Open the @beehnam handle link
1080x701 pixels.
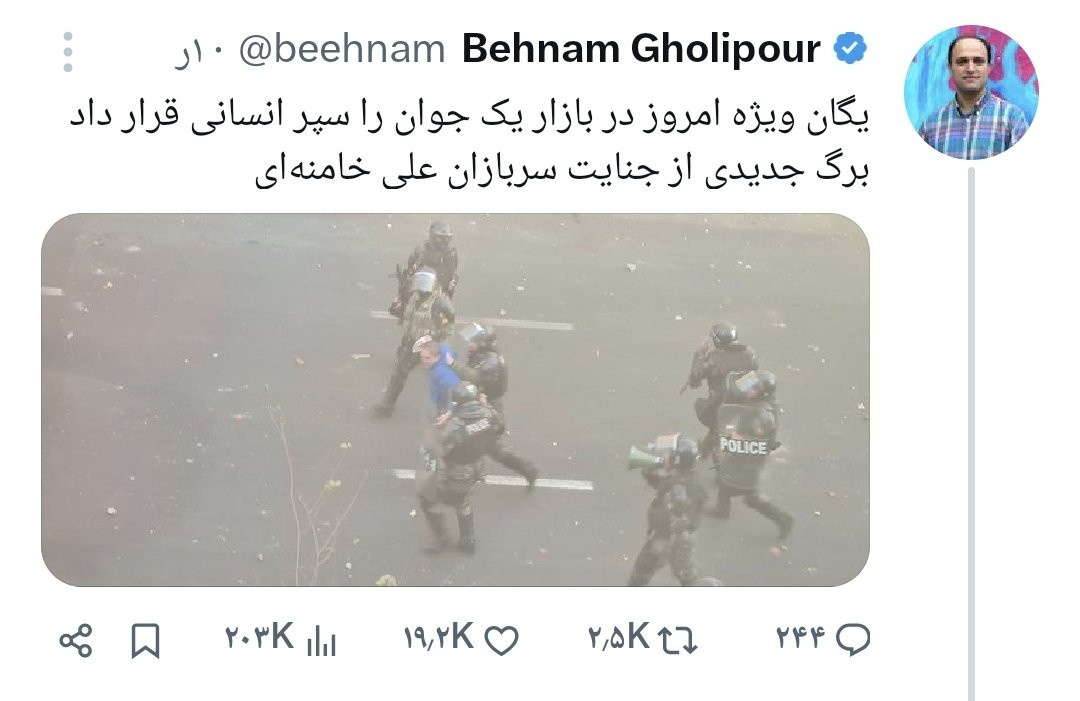tap(342, 50)
